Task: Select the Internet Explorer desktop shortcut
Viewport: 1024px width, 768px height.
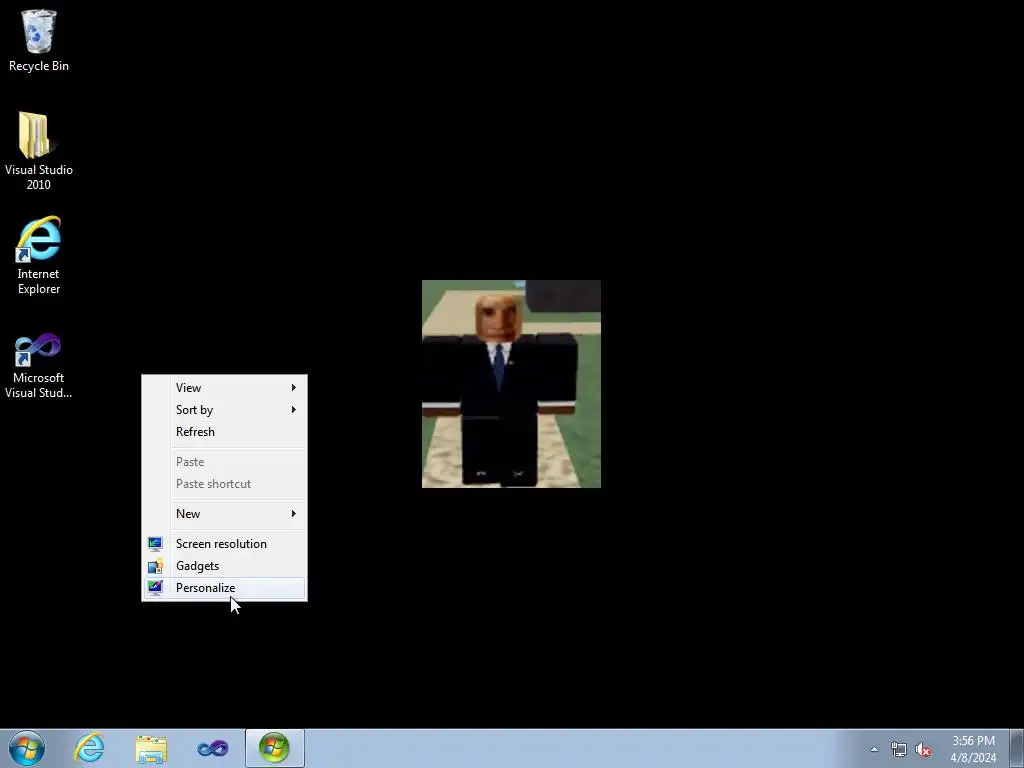Action: tap(39, 255)
